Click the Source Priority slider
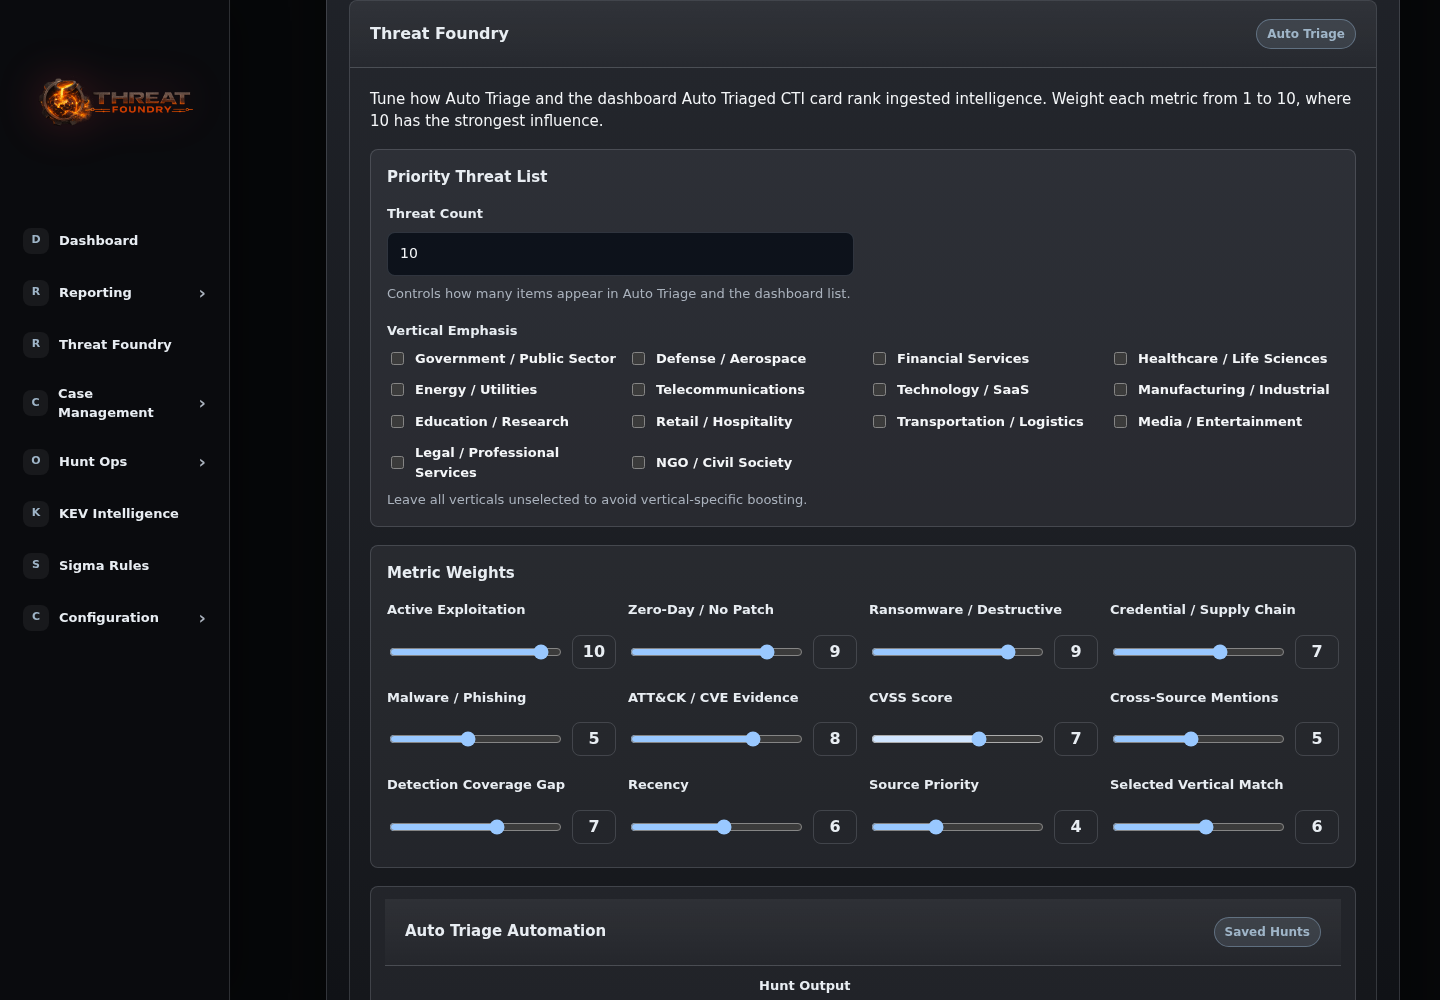The height and width of the screenshot is (1000, 1440). point(957,827)
